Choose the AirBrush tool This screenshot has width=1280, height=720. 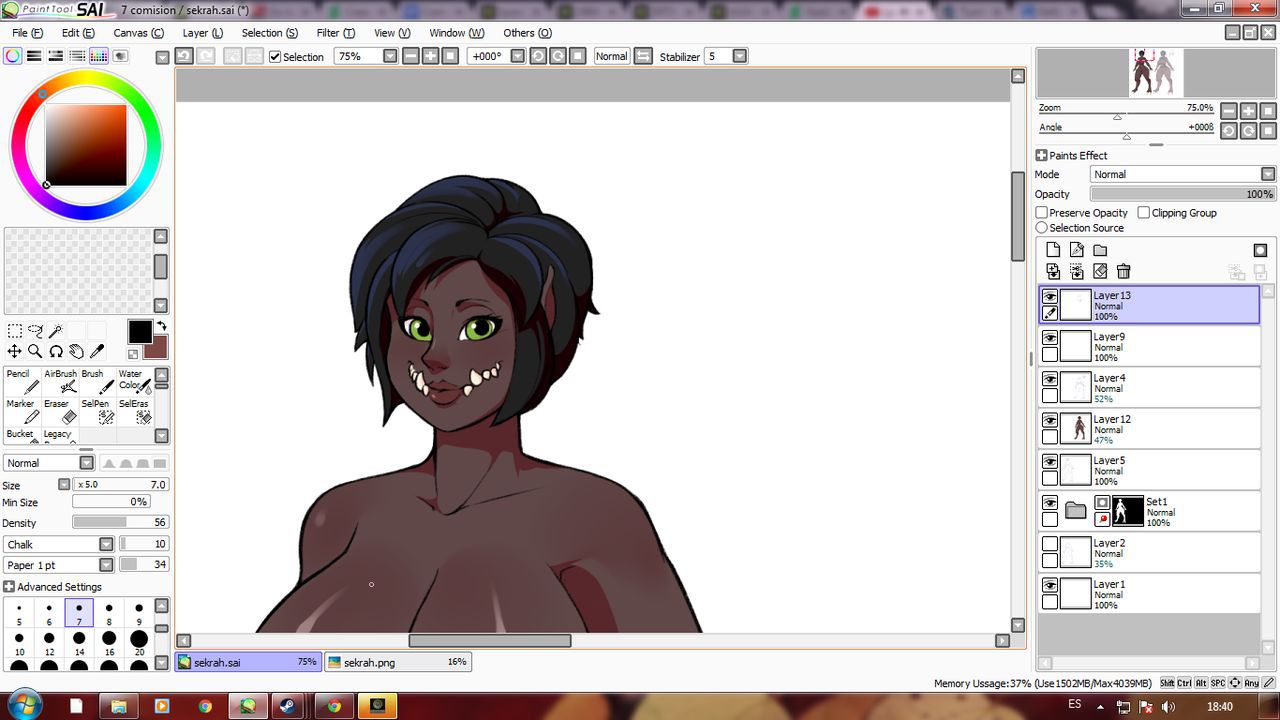click(x=61, y=381)
